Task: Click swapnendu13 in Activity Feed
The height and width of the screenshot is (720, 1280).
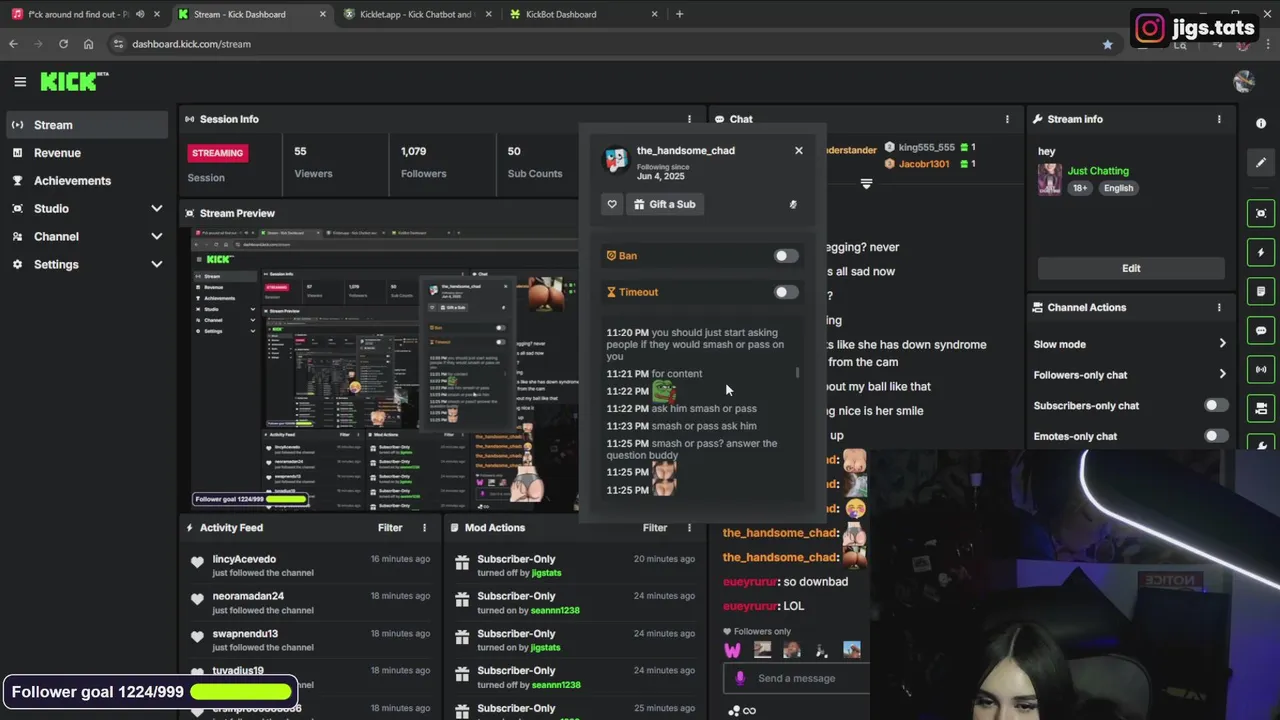Action: tap(245, 634)
